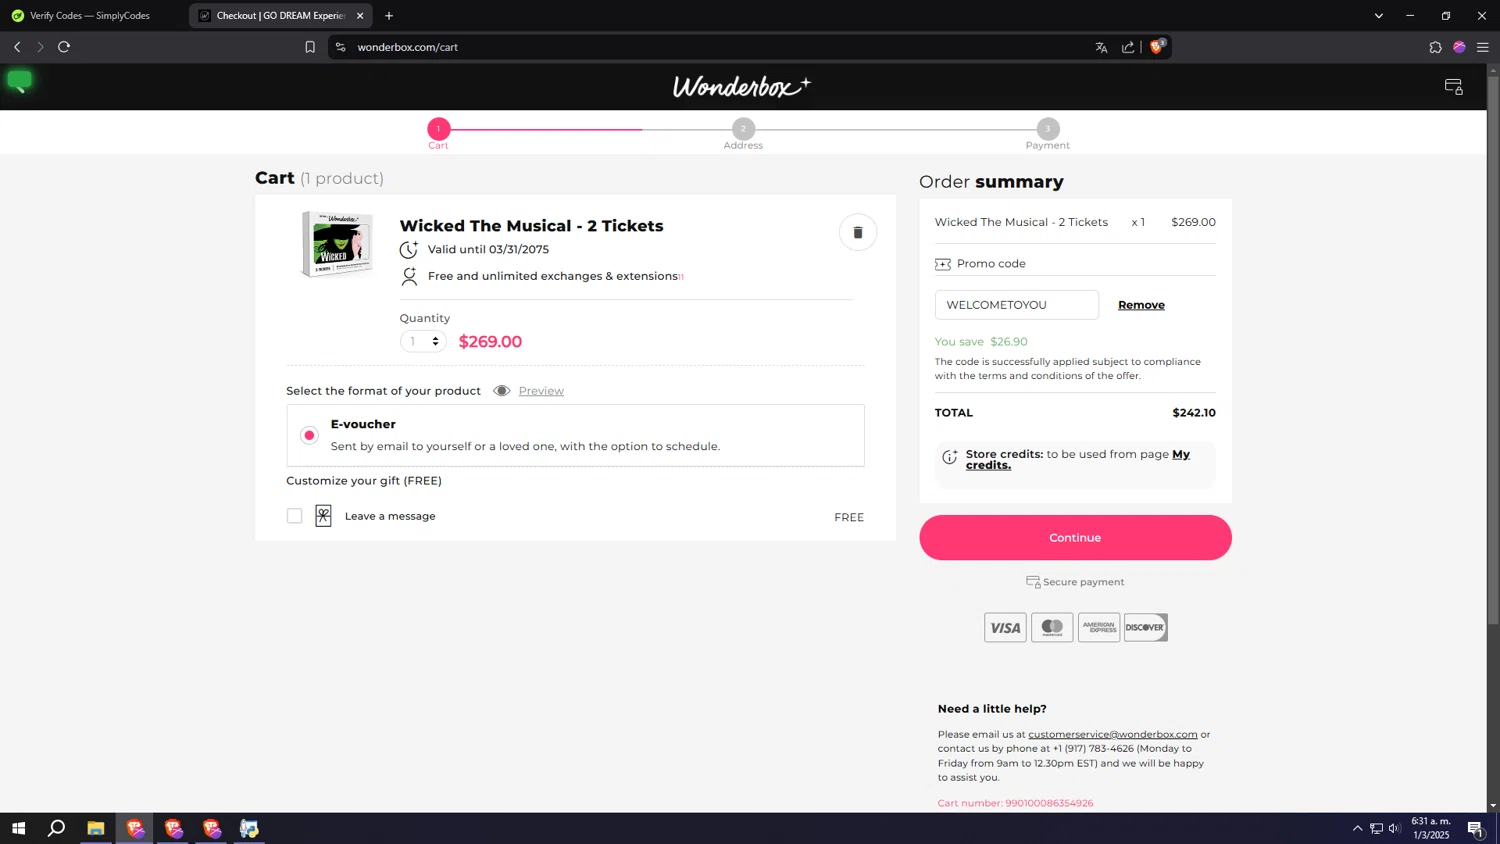Click the Cart number text
This screenshot has width=1500, height=844.
click(1015, 803)
